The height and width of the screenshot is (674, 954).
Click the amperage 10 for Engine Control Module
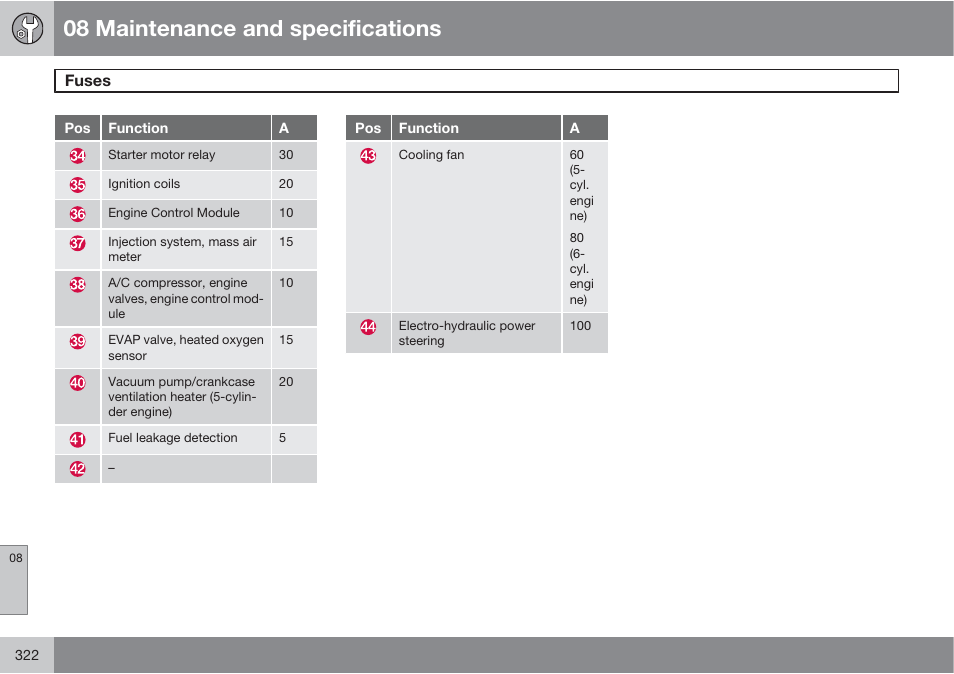point(286,213)
